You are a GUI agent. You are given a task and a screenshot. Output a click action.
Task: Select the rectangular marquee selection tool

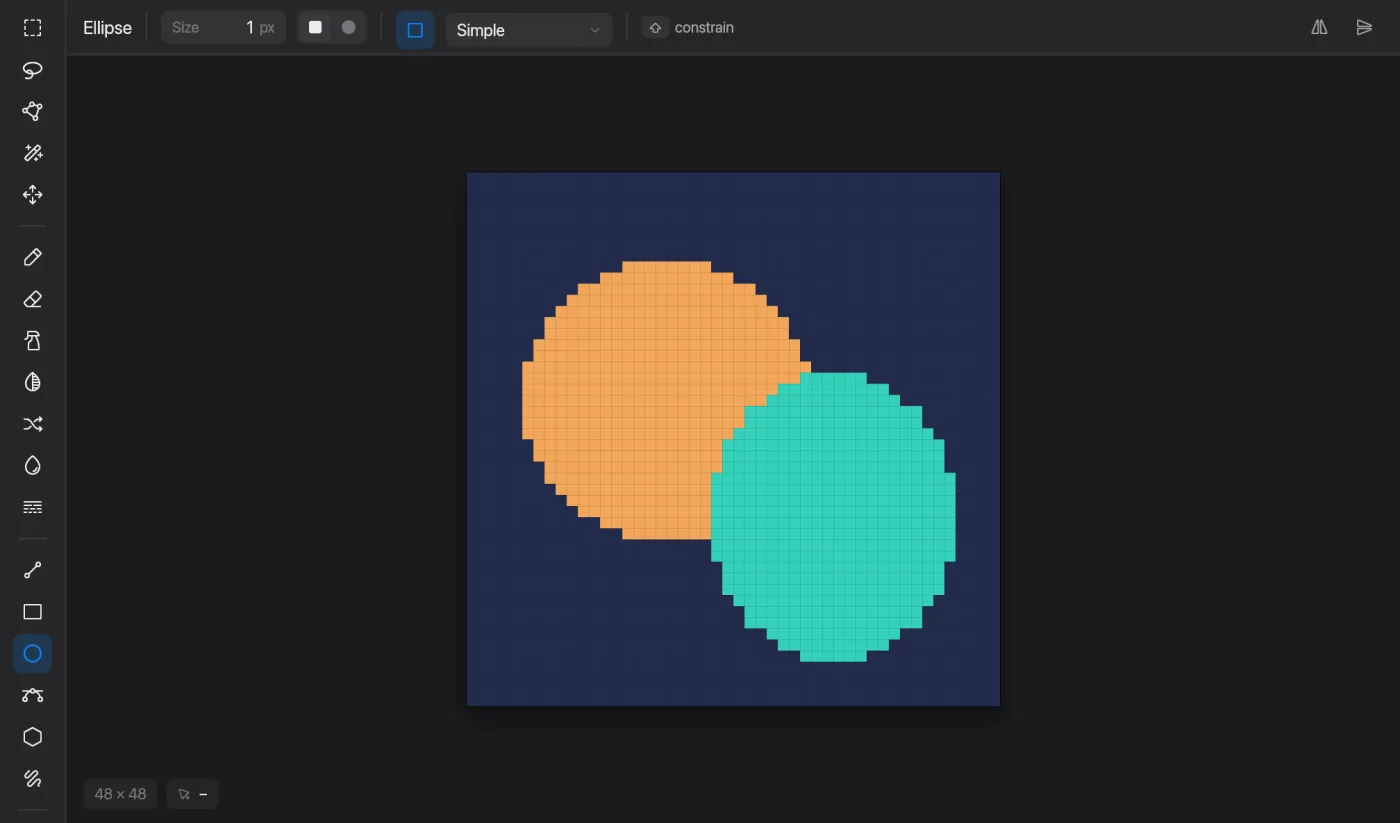tap(33, 28)
